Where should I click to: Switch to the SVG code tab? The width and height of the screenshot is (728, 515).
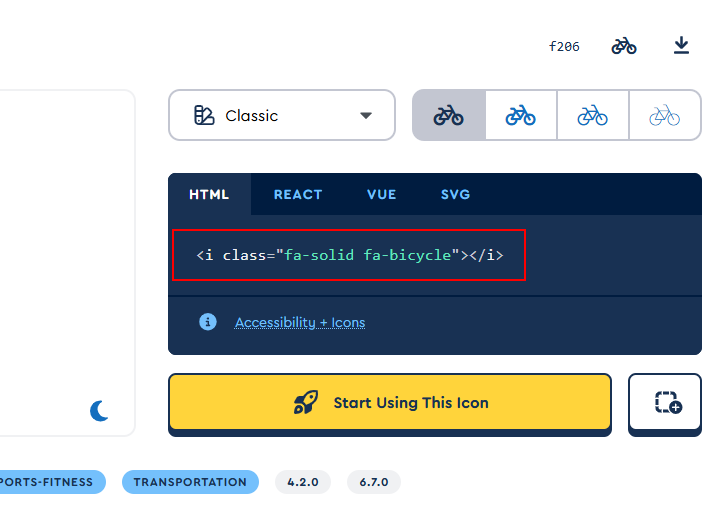click(455, 194)
